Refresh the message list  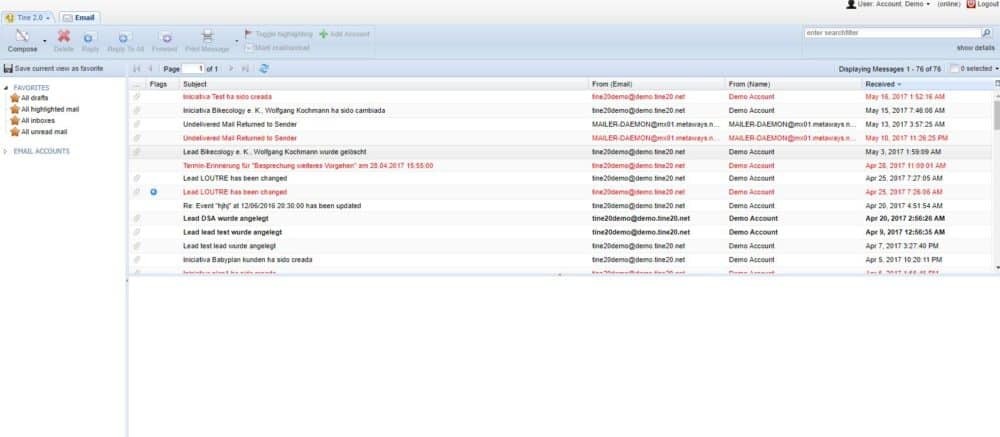coord(264,69)
